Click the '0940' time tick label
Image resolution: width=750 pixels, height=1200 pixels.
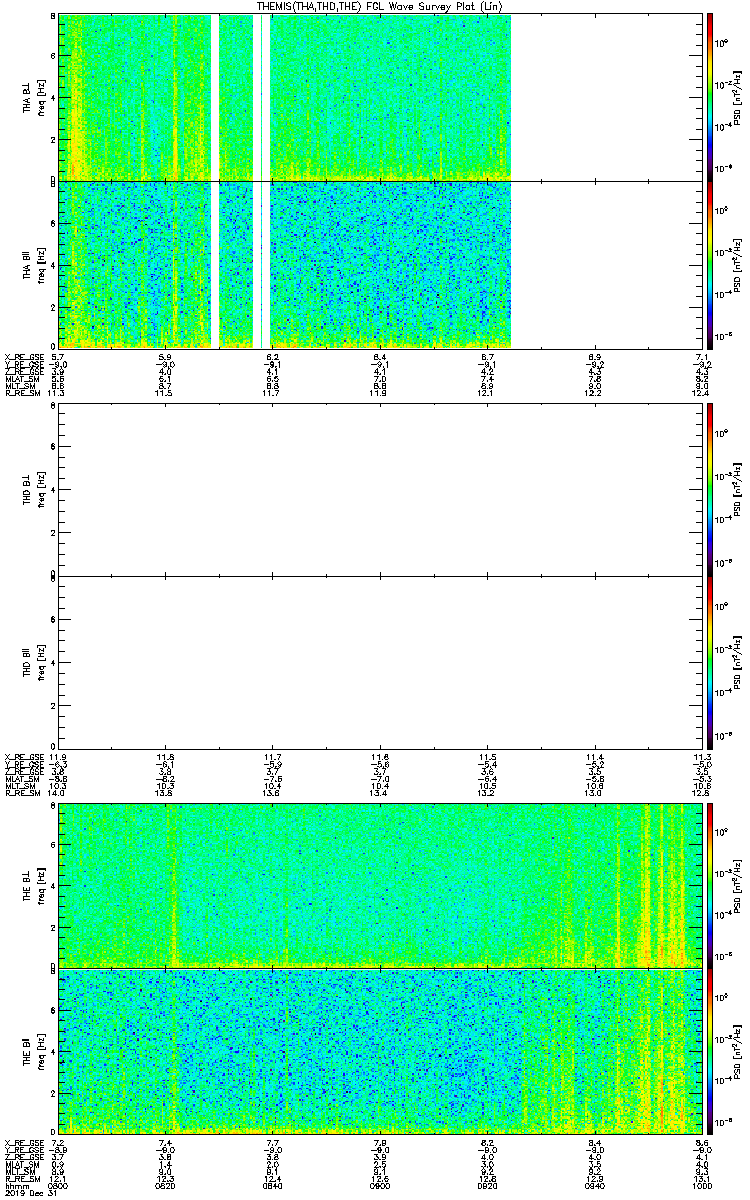[594, 1185]
